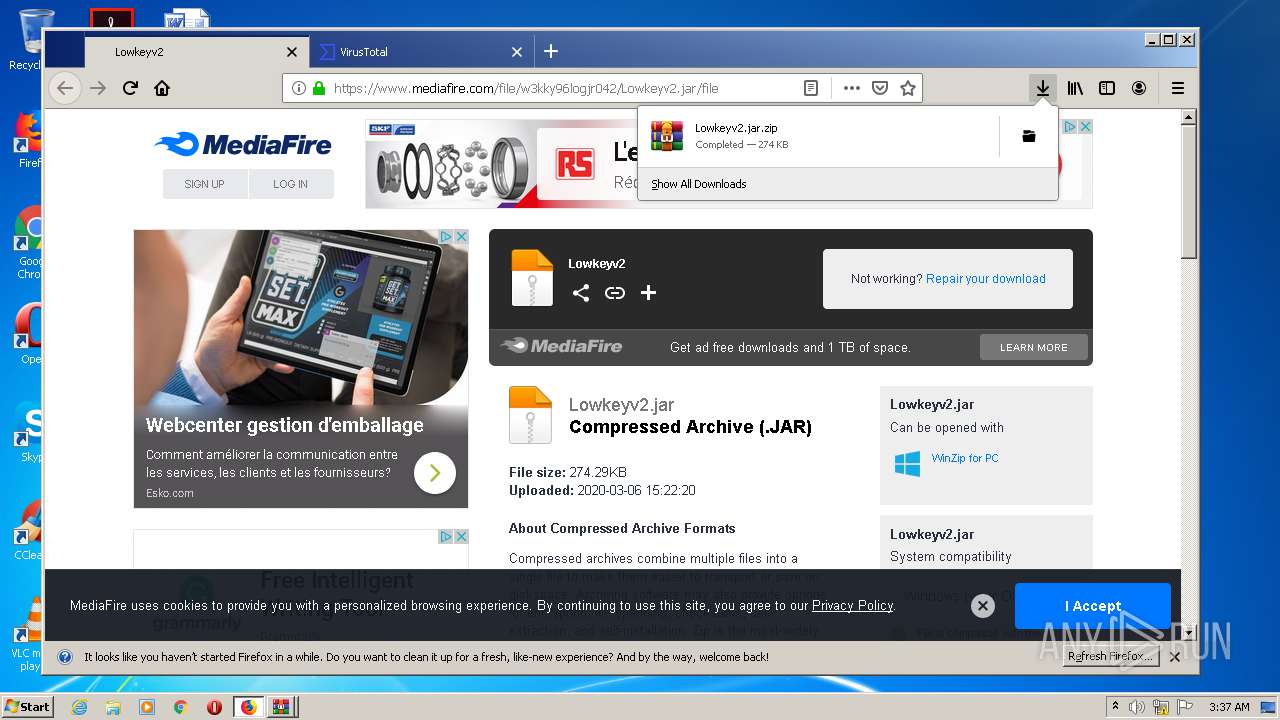Click the volume icon in system tray
The height and width of the screenshot is (720, 1280).
tap(1138, 707)
